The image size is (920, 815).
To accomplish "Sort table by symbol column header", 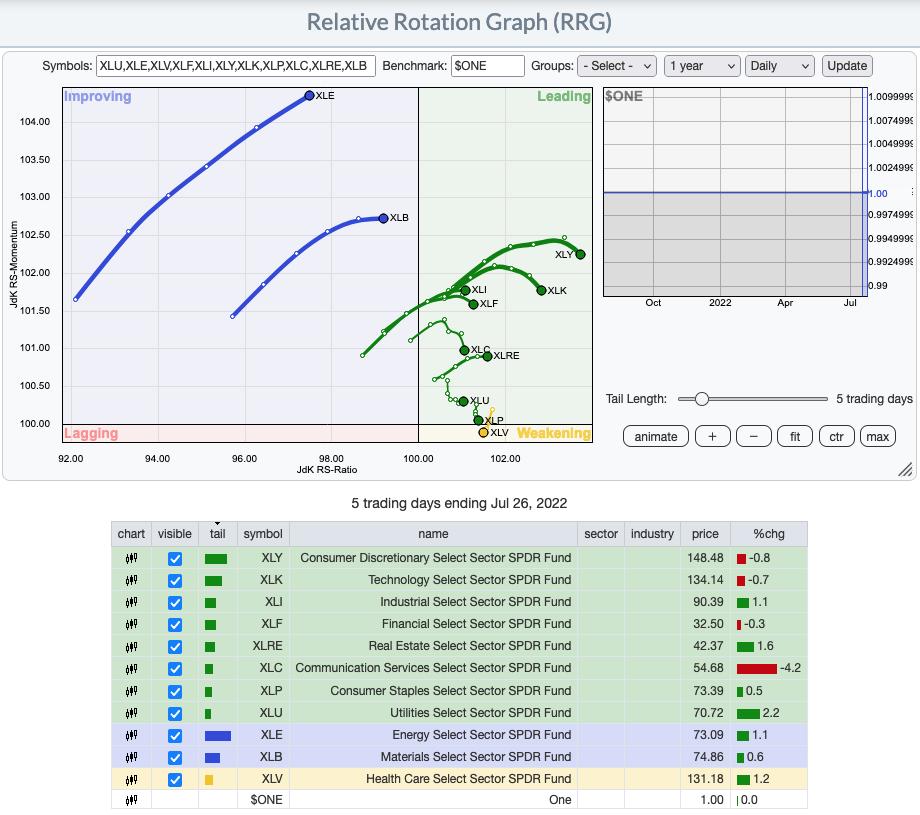I will pos(263,534).
